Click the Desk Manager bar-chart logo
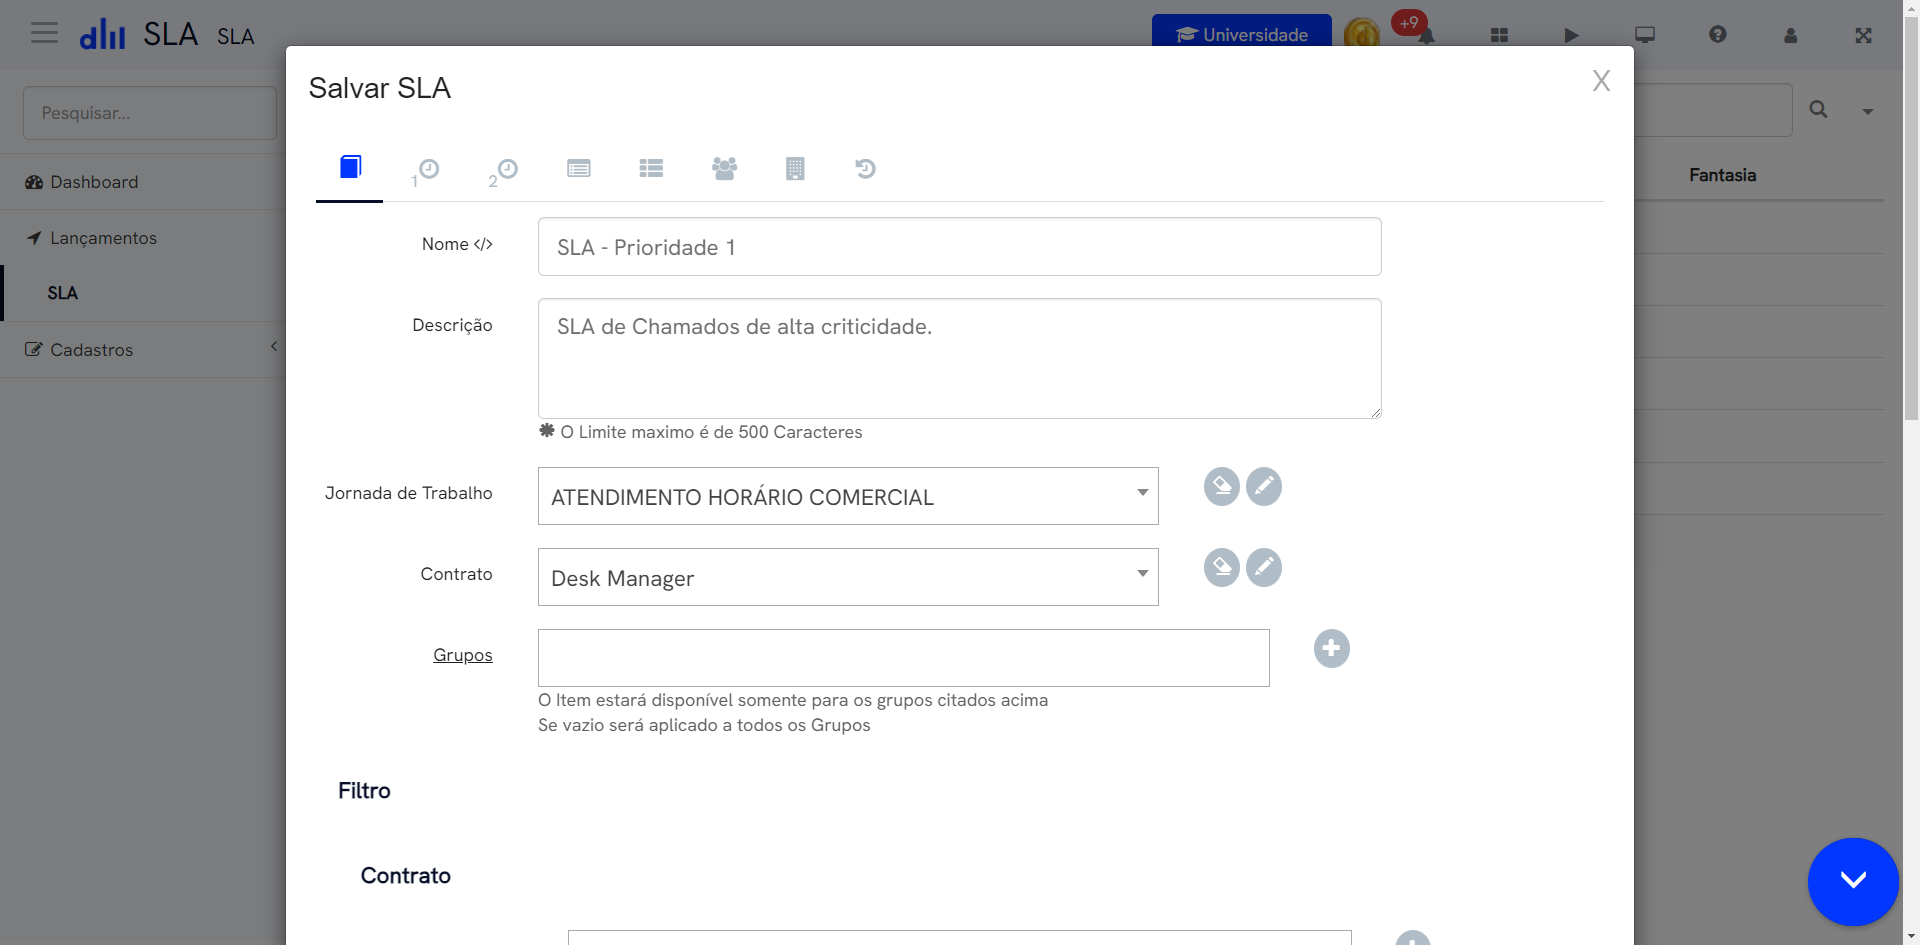The height and width of the screenshot is (945, 1920). pos(103,34)
